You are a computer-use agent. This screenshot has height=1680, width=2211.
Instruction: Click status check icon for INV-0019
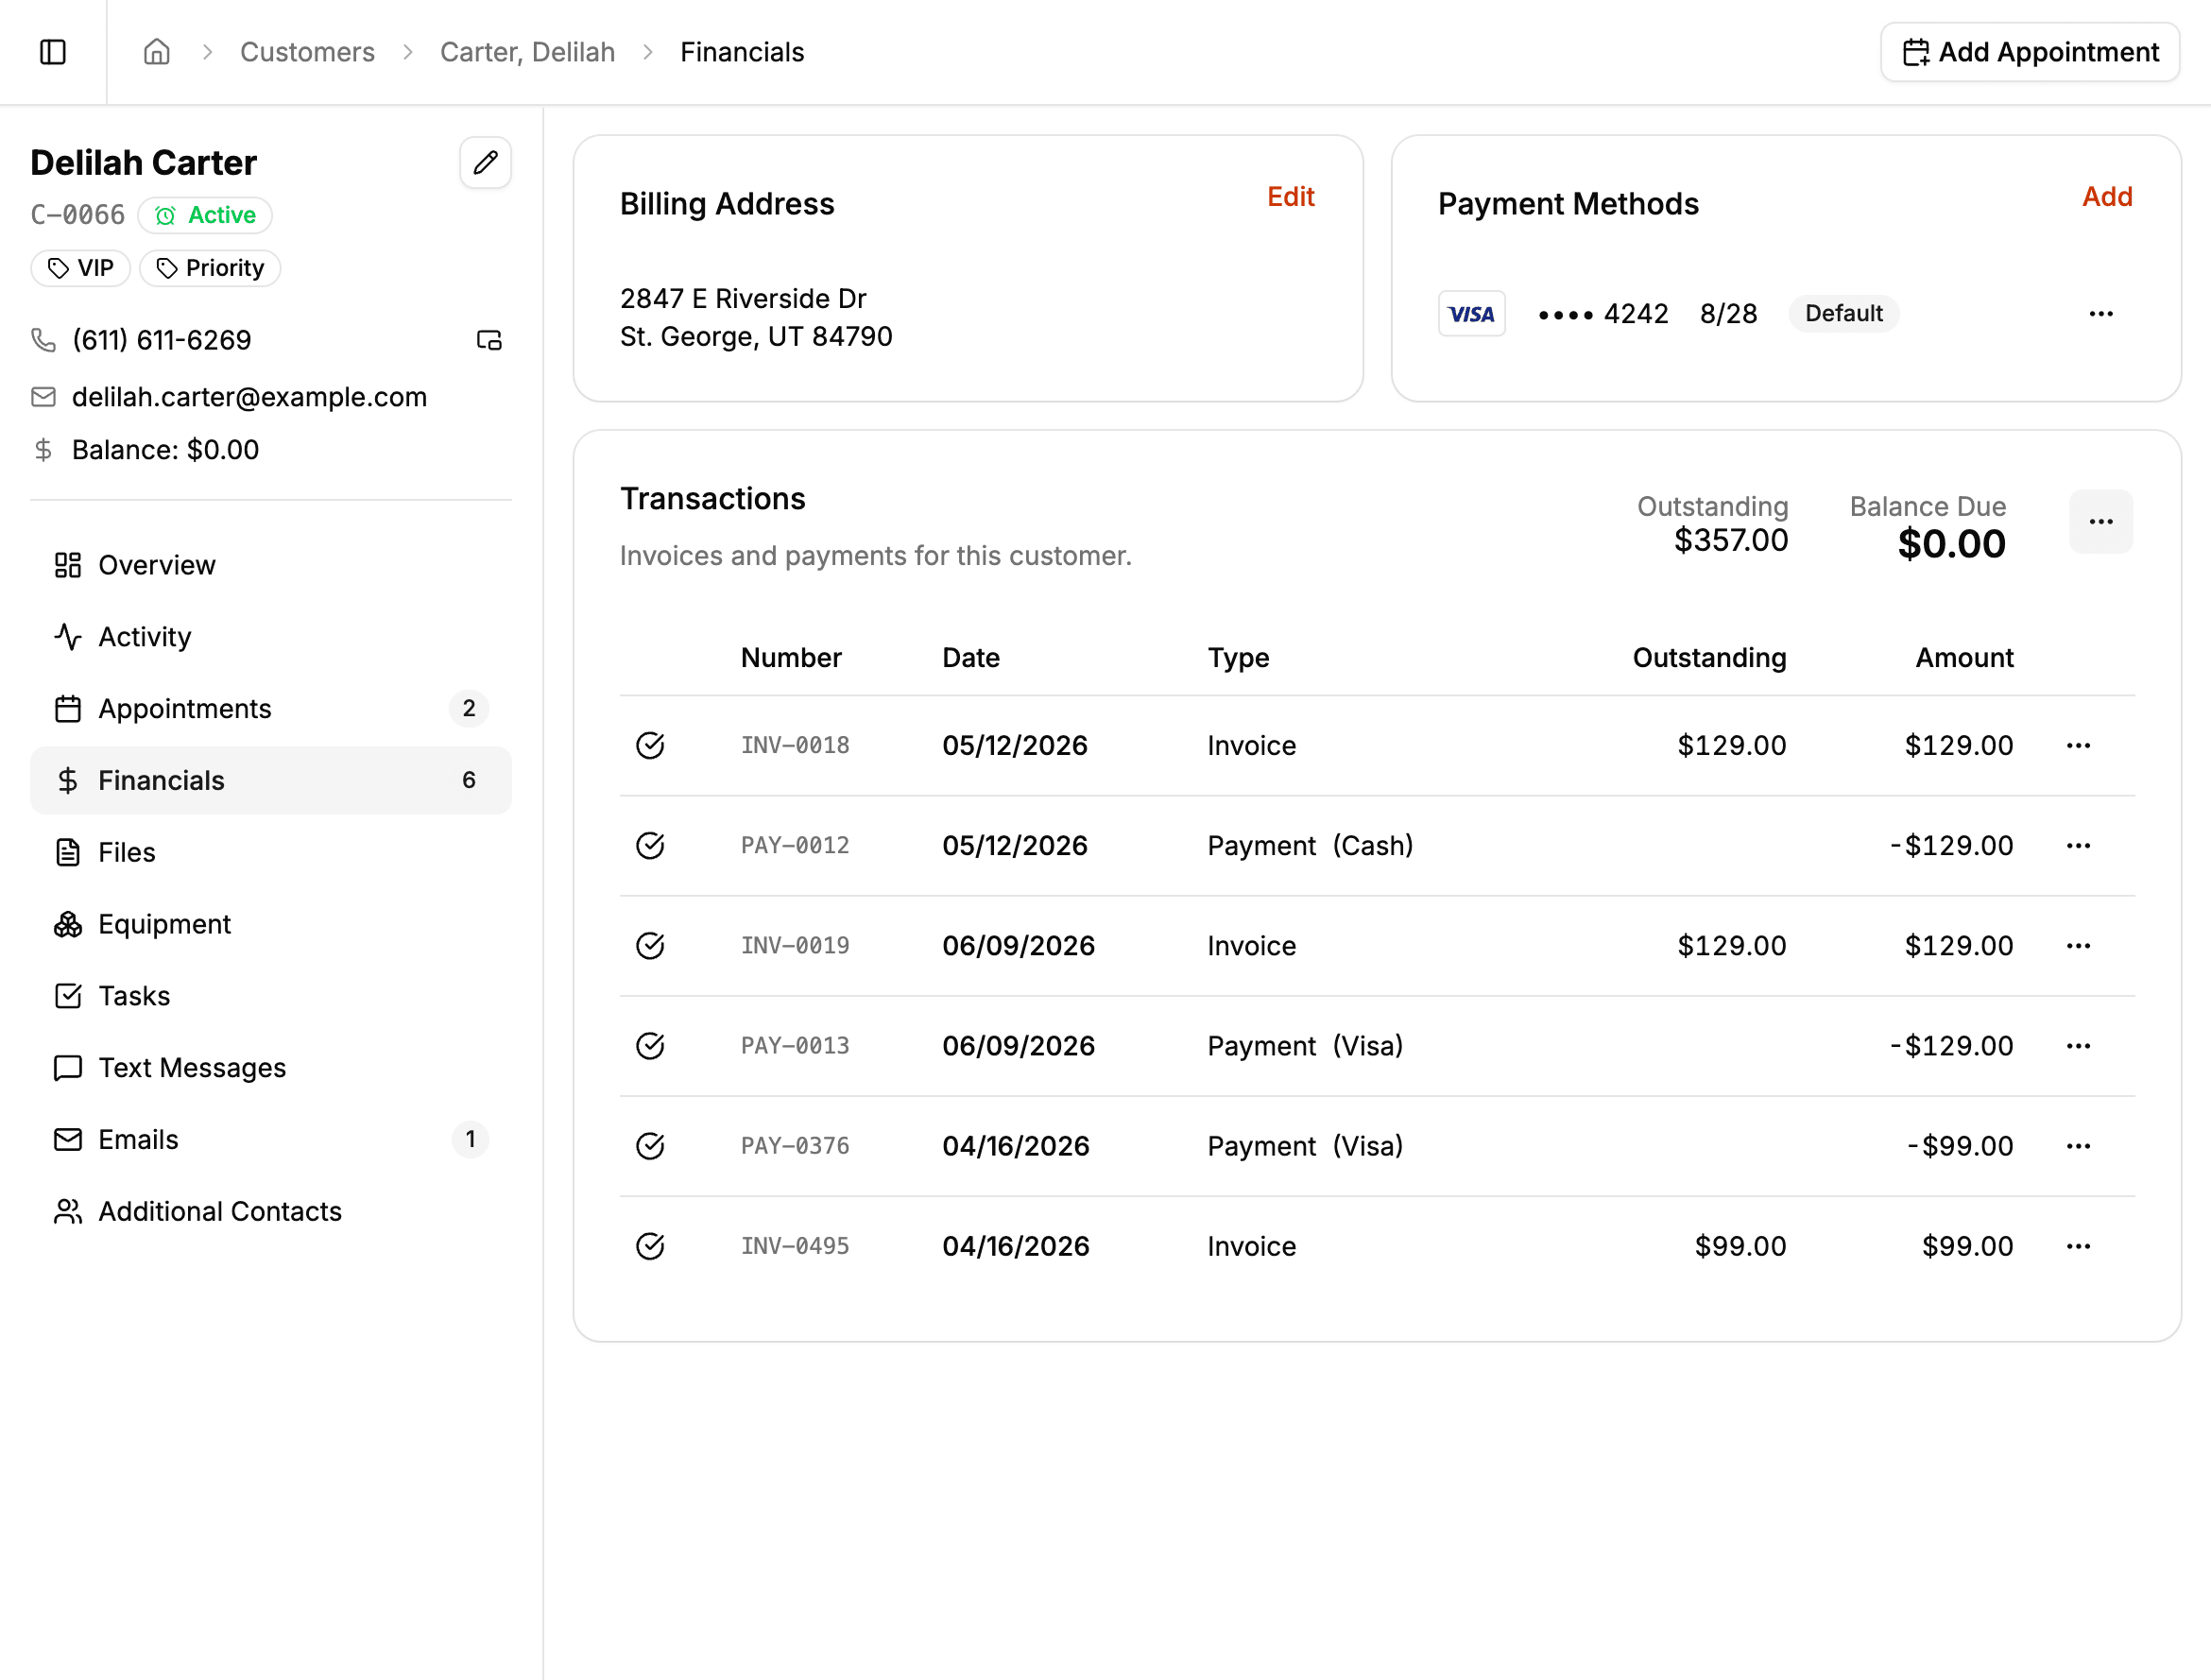[650, 946]
